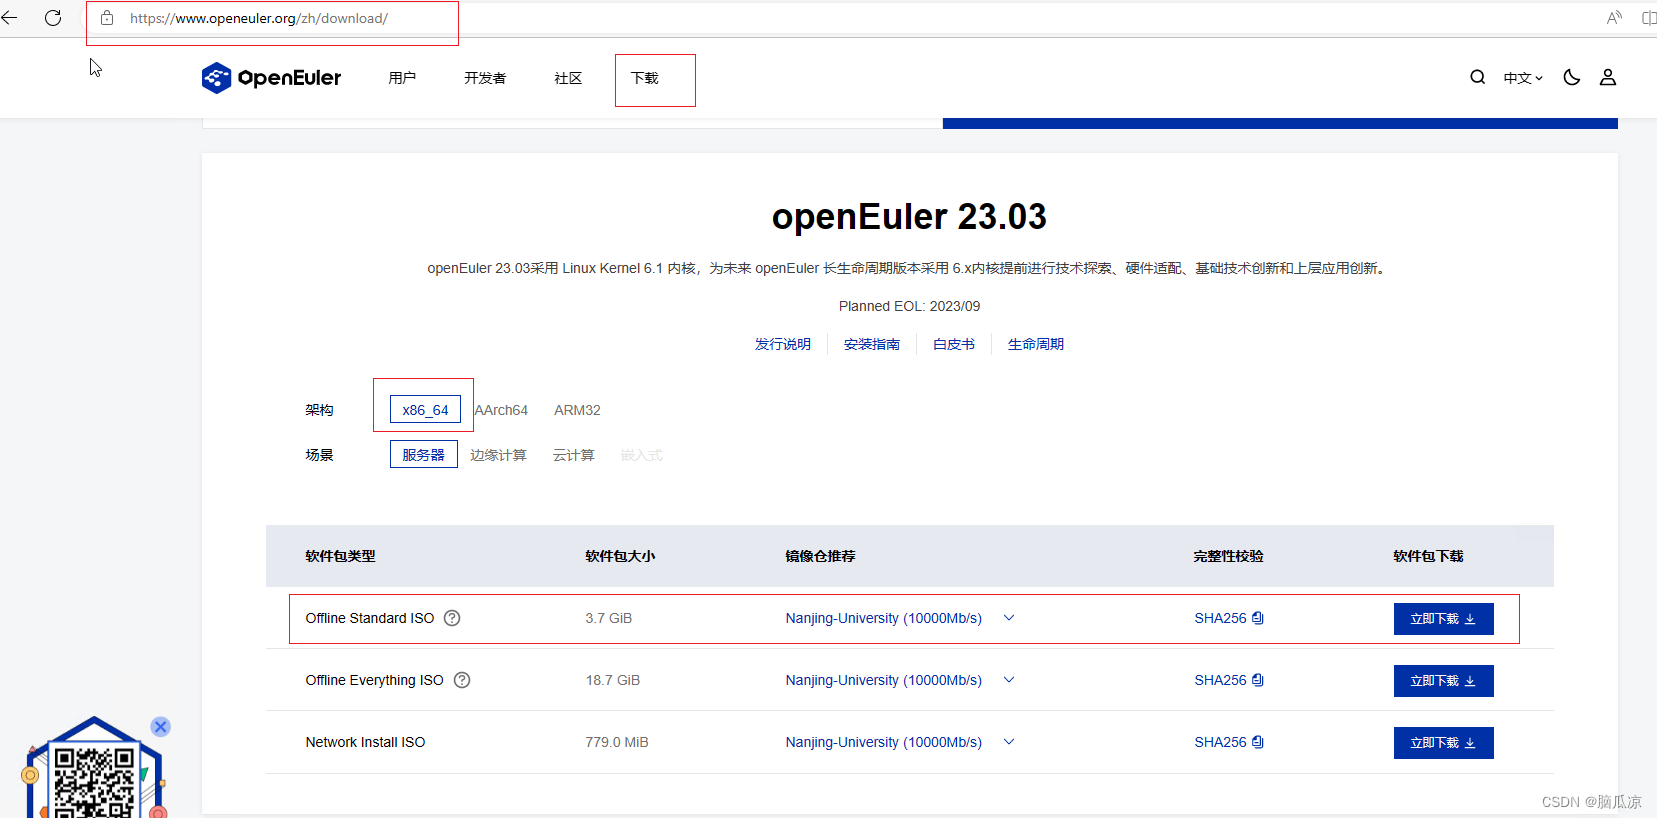Click the openEuler 23.03 heading
Viewport: 1657px width, 818px height.
909,216
